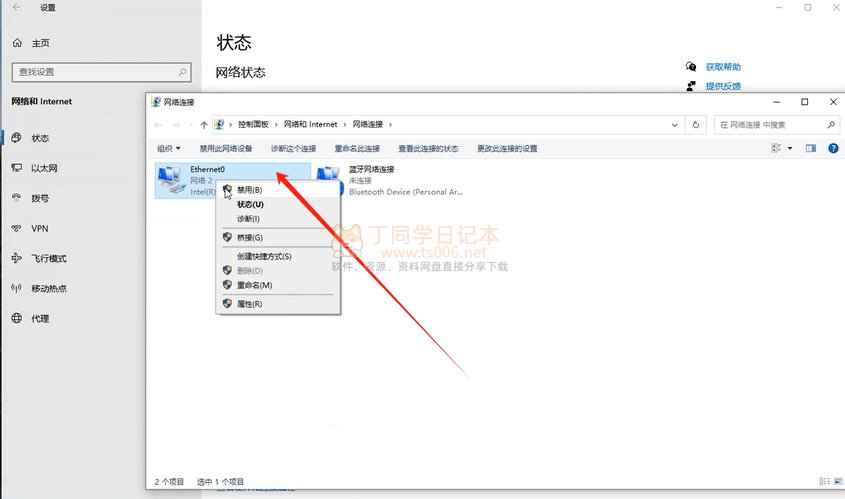Toggle the preview pane icon
The width and height of the screenshot is (845, 499).
(811, 148)
